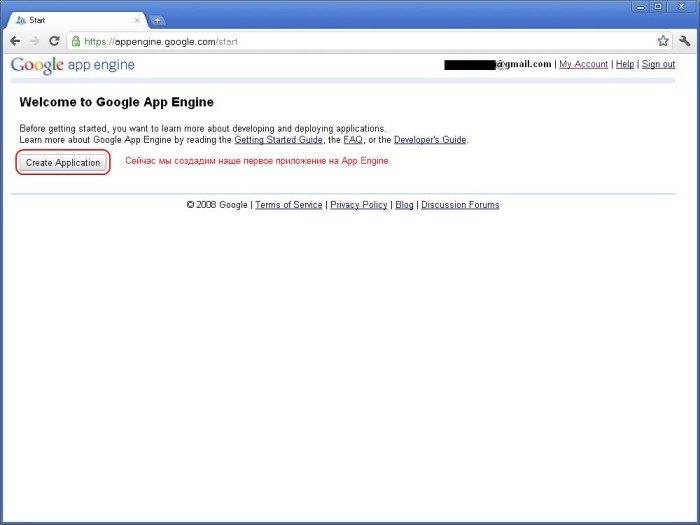Close the browser window
This screenshot has height=525, width=700.
pos(681,7)
